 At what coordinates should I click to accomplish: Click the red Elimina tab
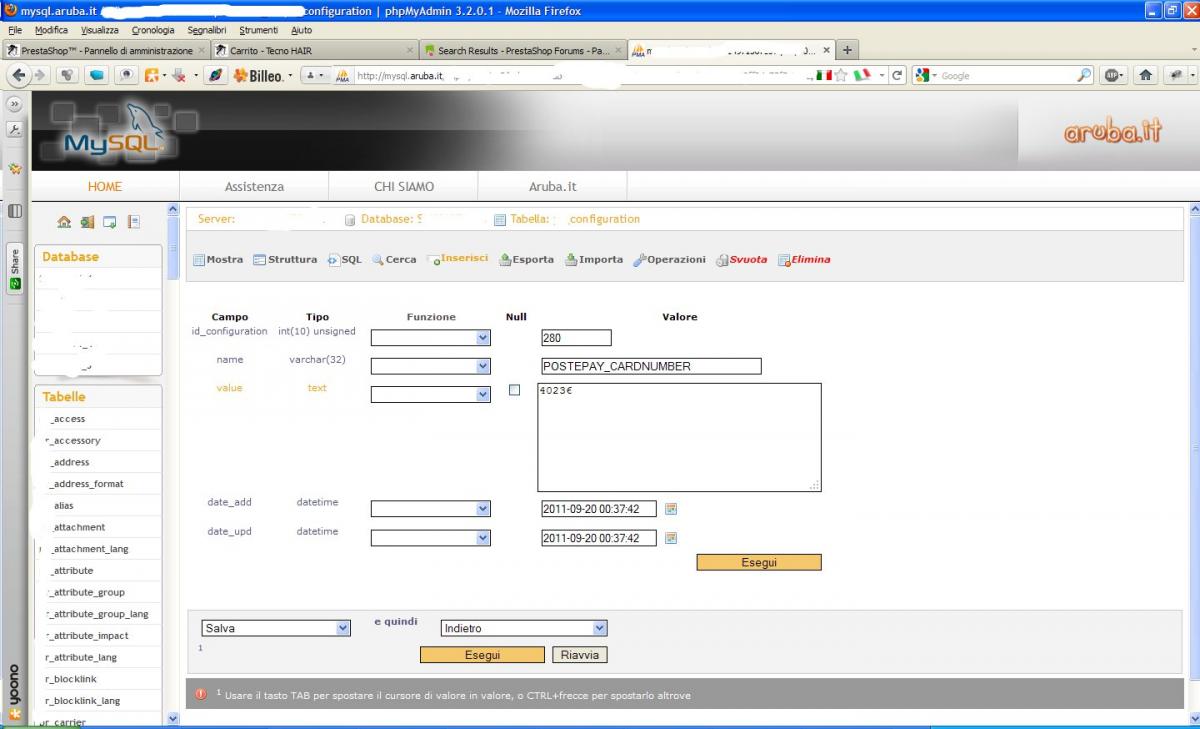point(804,260)
